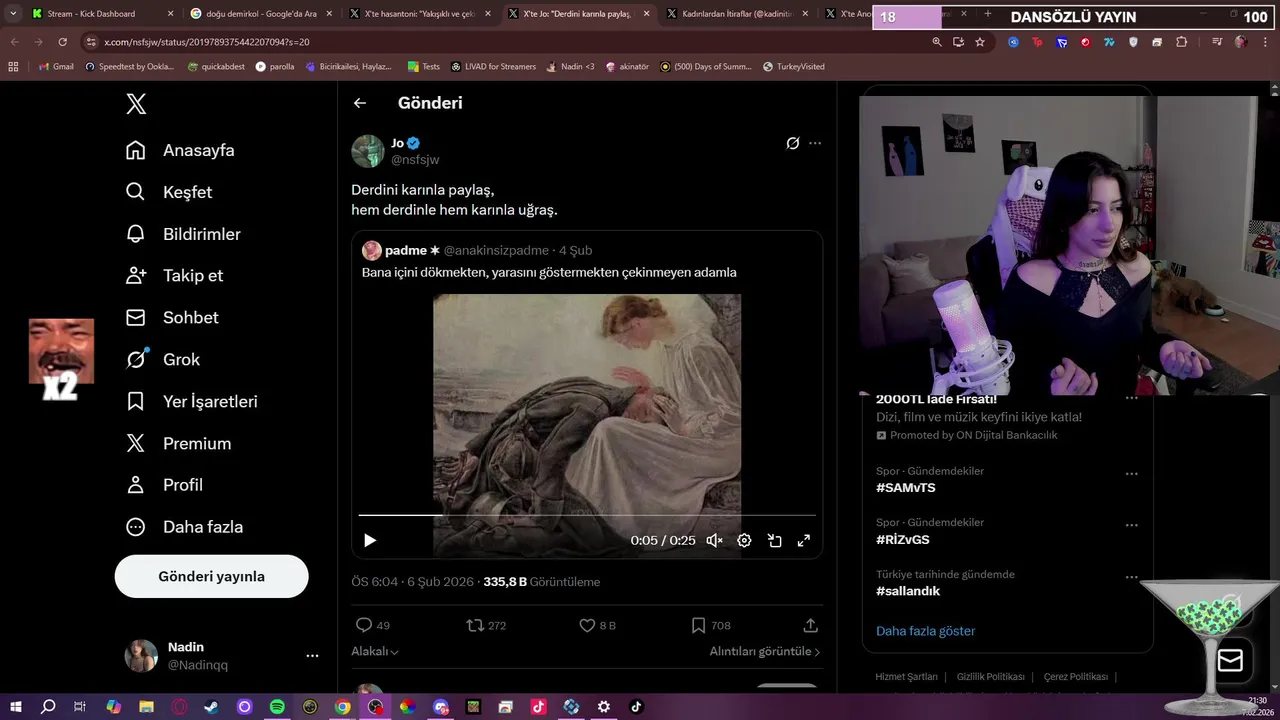Open Çerez Politikası footer link
1280x720 pixels.
coord(1076,677)
